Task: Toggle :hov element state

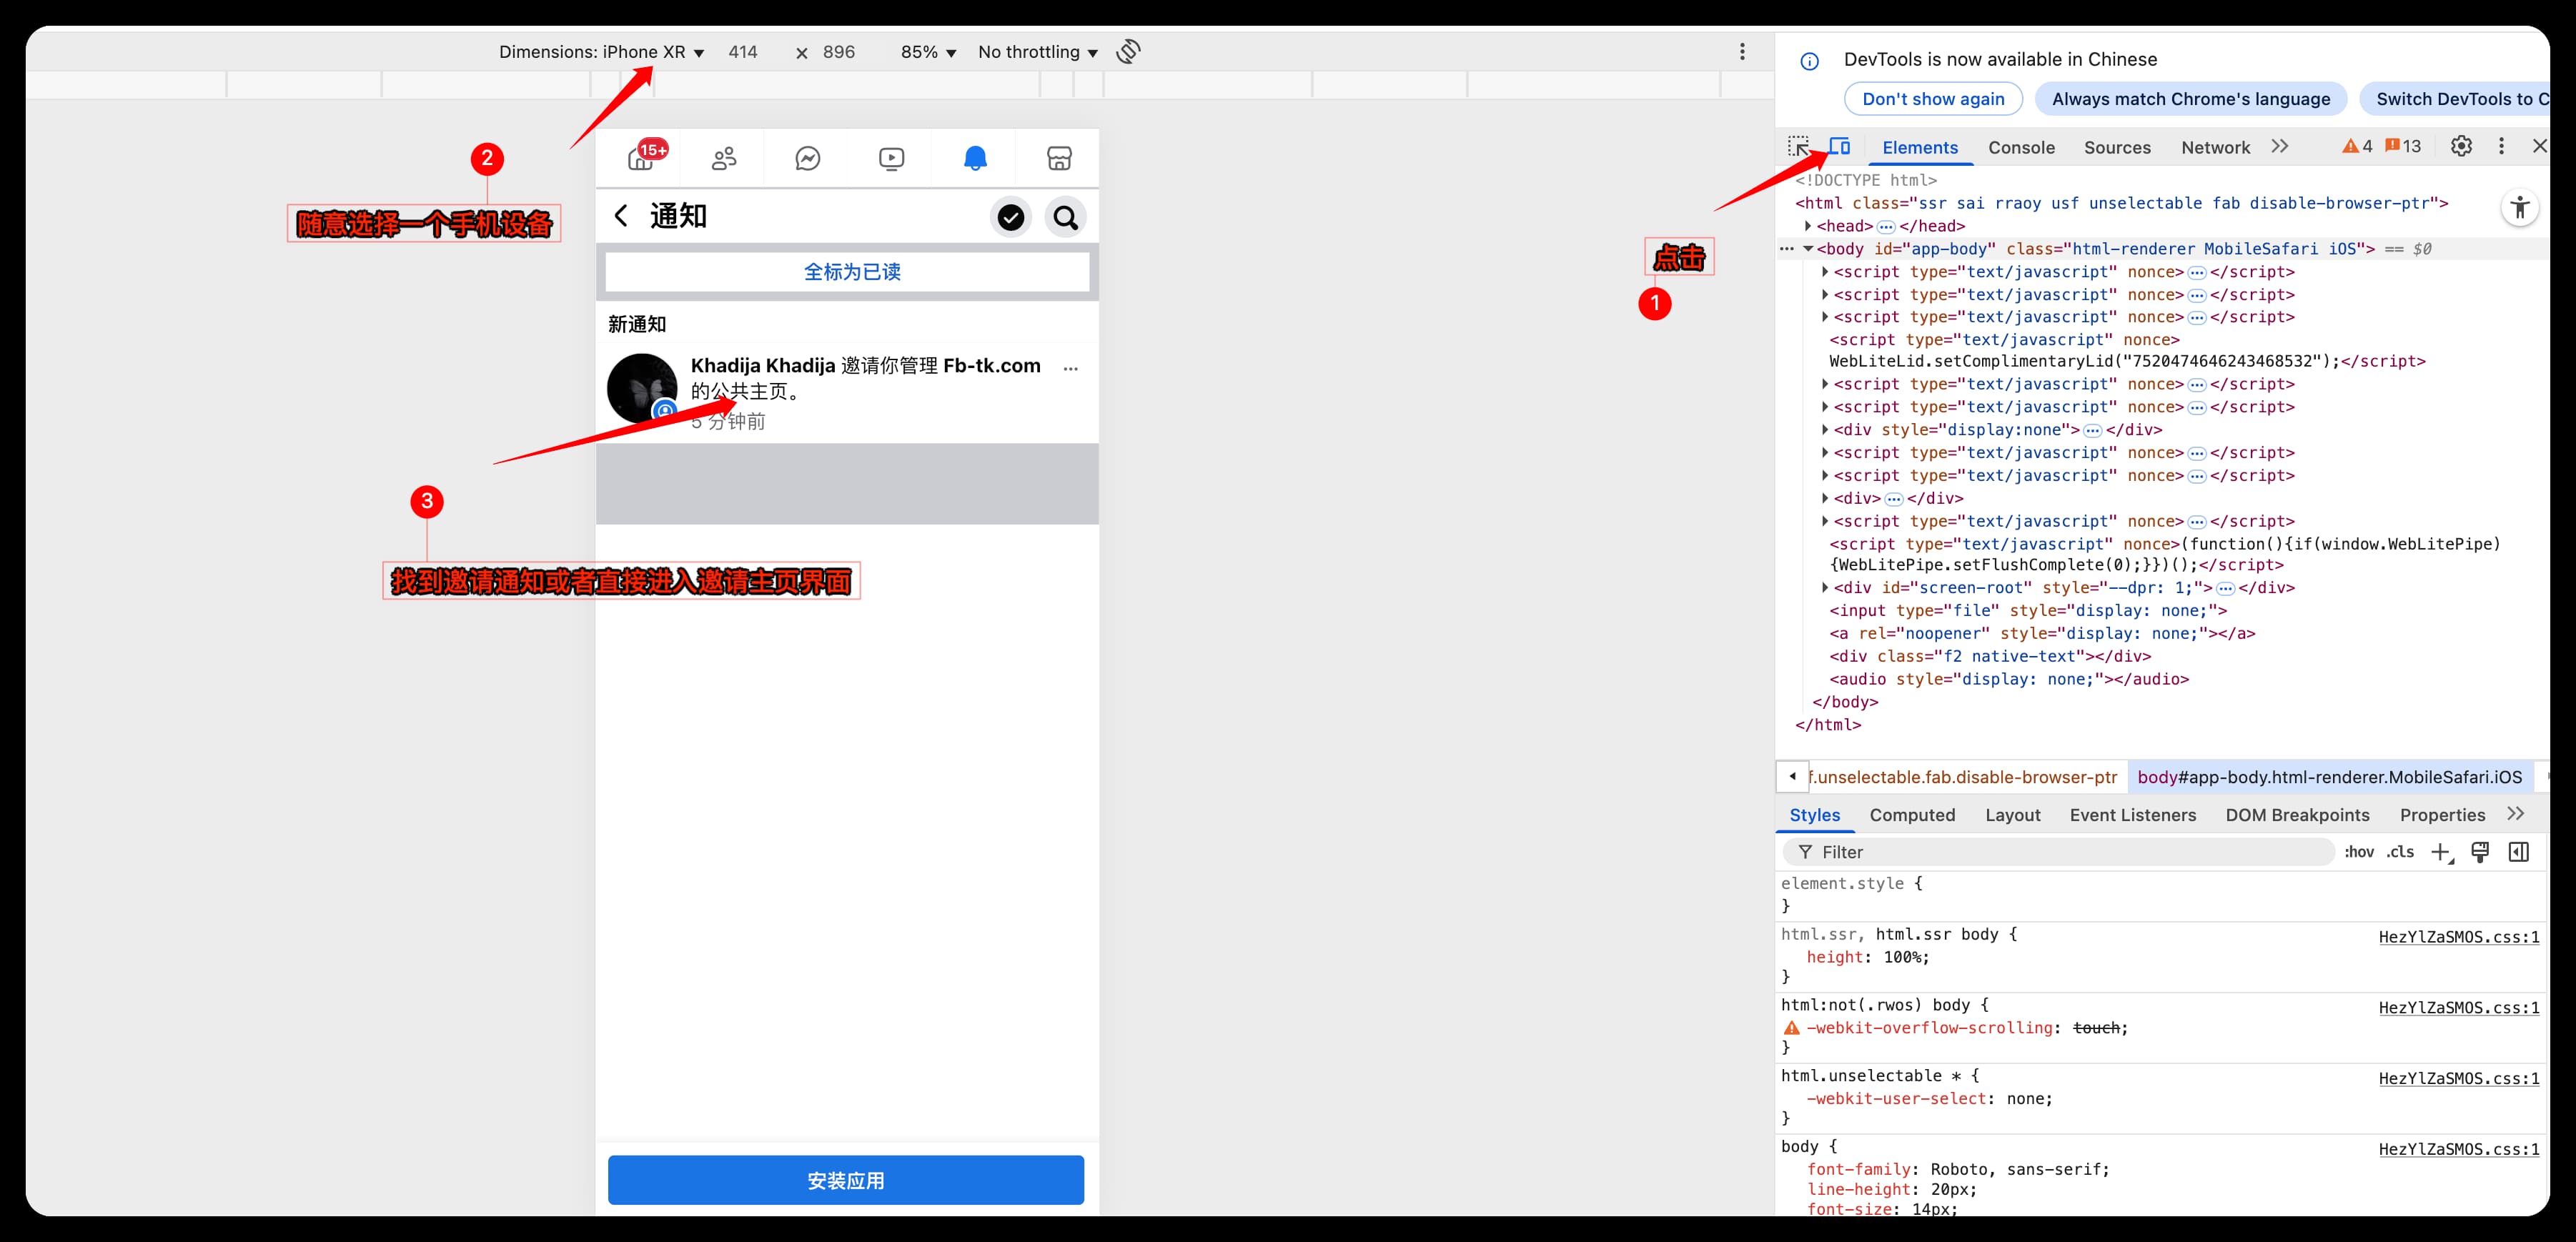Action: pyautogui.click(x=2359, y=852)
